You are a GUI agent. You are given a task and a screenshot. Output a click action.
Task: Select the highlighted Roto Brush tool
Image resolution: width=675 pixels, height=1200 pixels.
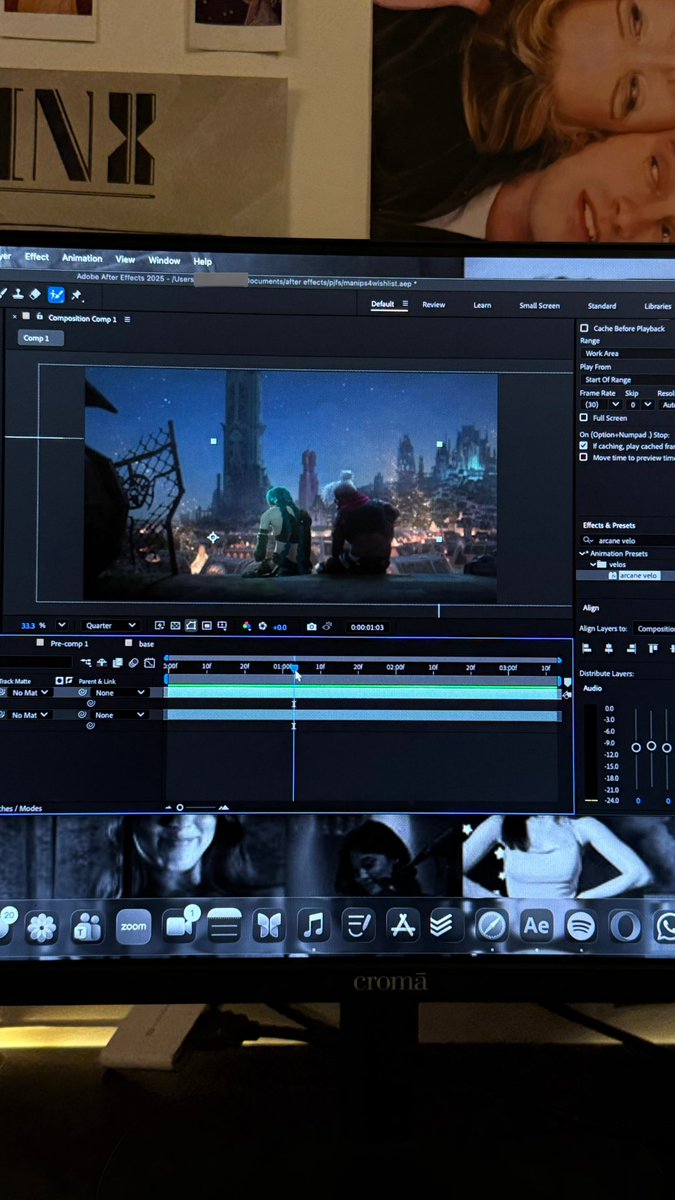coord(56,295)
